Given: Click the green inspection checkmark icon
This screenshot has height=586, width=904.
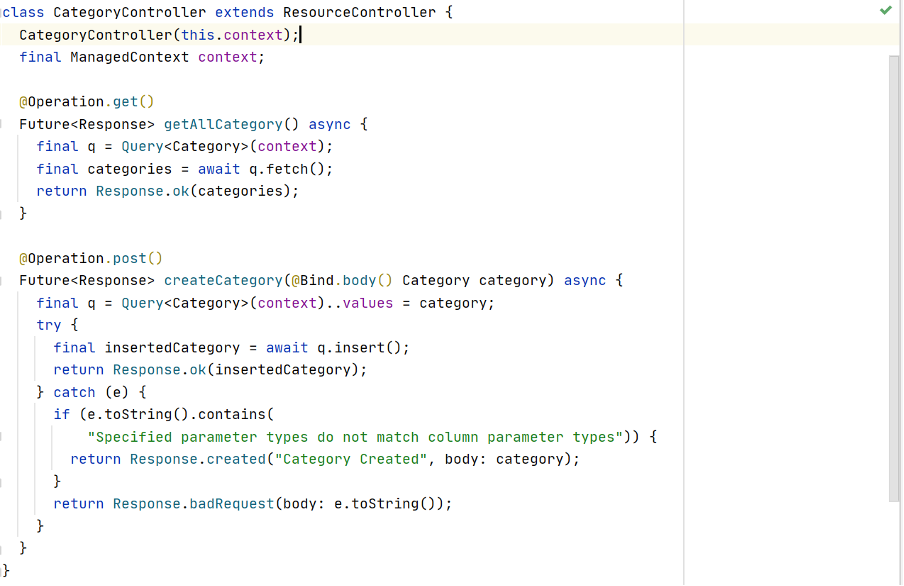Looking at the screenshot, I should [886, 10].
